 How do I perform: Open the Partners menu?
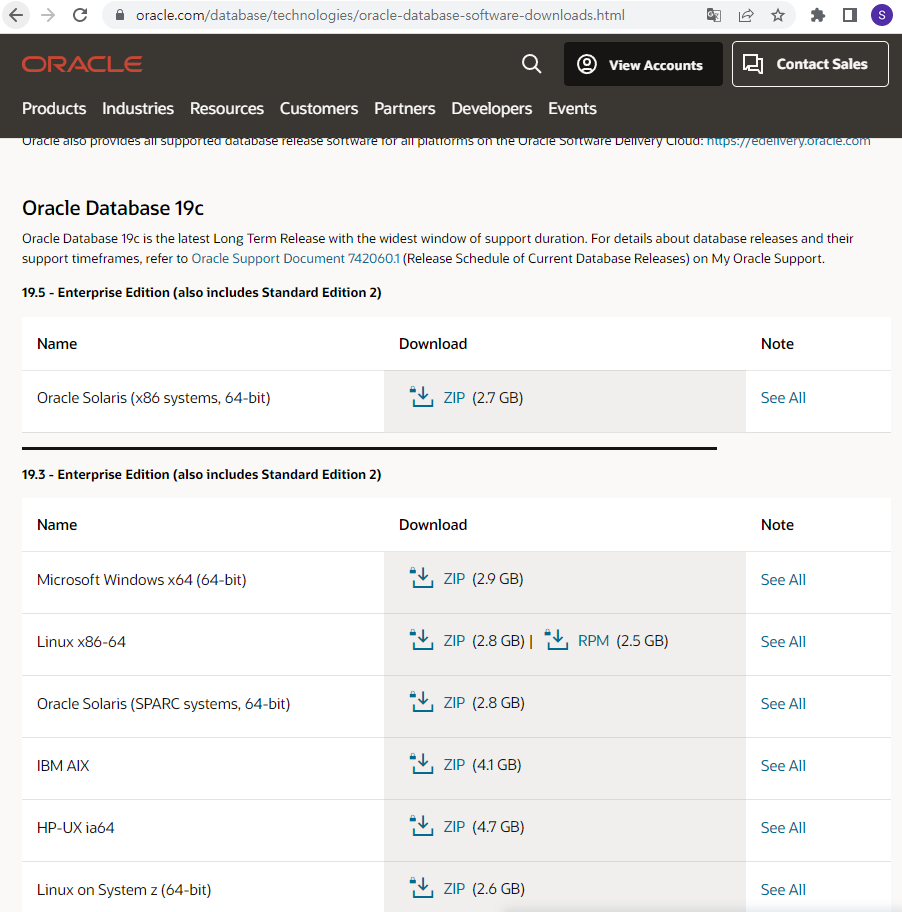coord(405,108)
